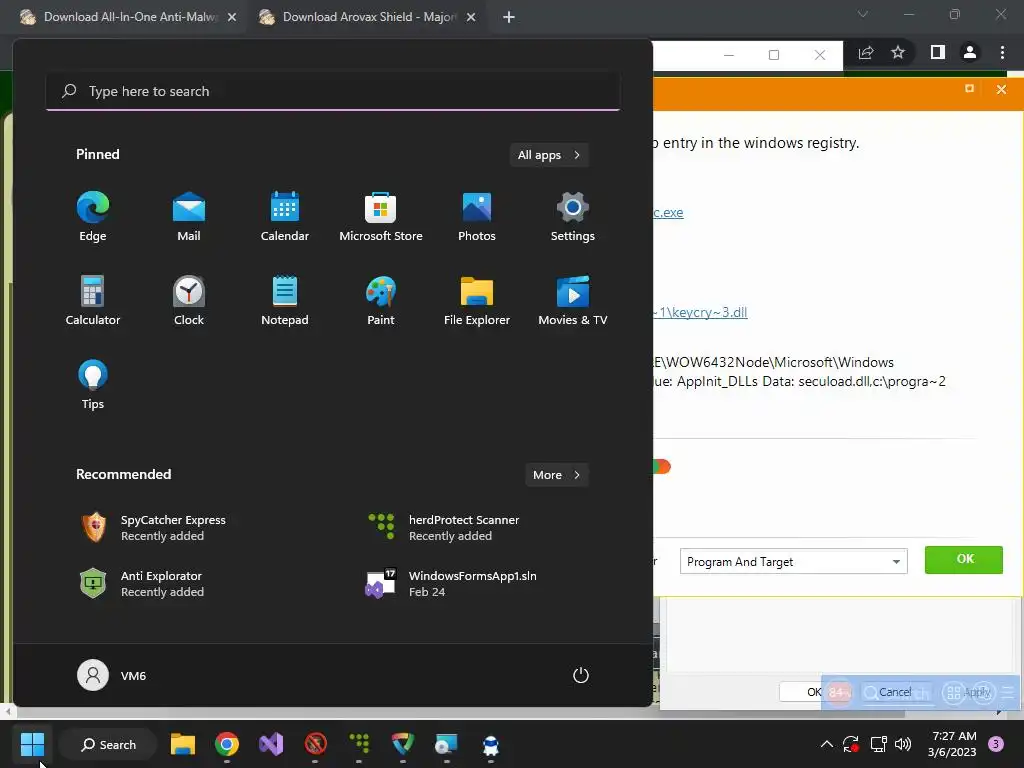Image resolution: width=1024 pixels, height=768 pixels.
Task: Show More recommended items
Action: click(556, 475)
